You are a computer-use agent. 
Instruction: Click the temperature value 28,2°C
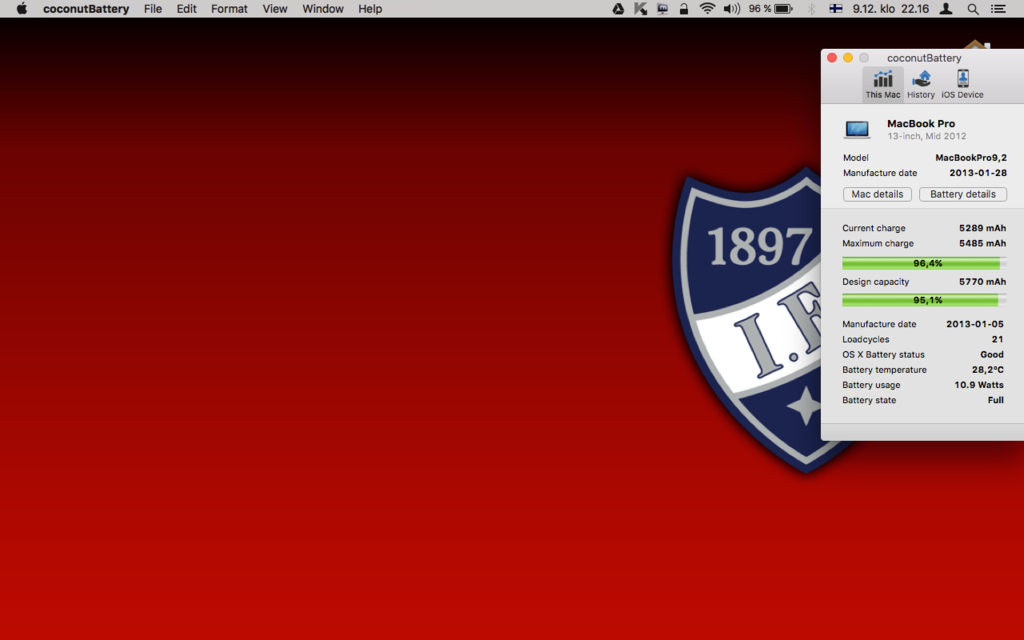[987, 370]
